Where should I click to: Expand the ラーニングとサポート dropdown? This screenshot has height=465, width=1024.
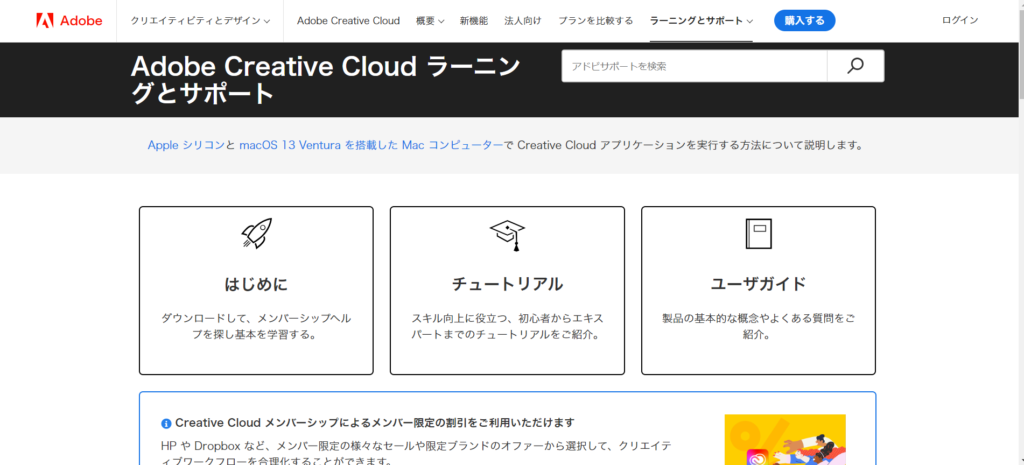click(700, 21)
